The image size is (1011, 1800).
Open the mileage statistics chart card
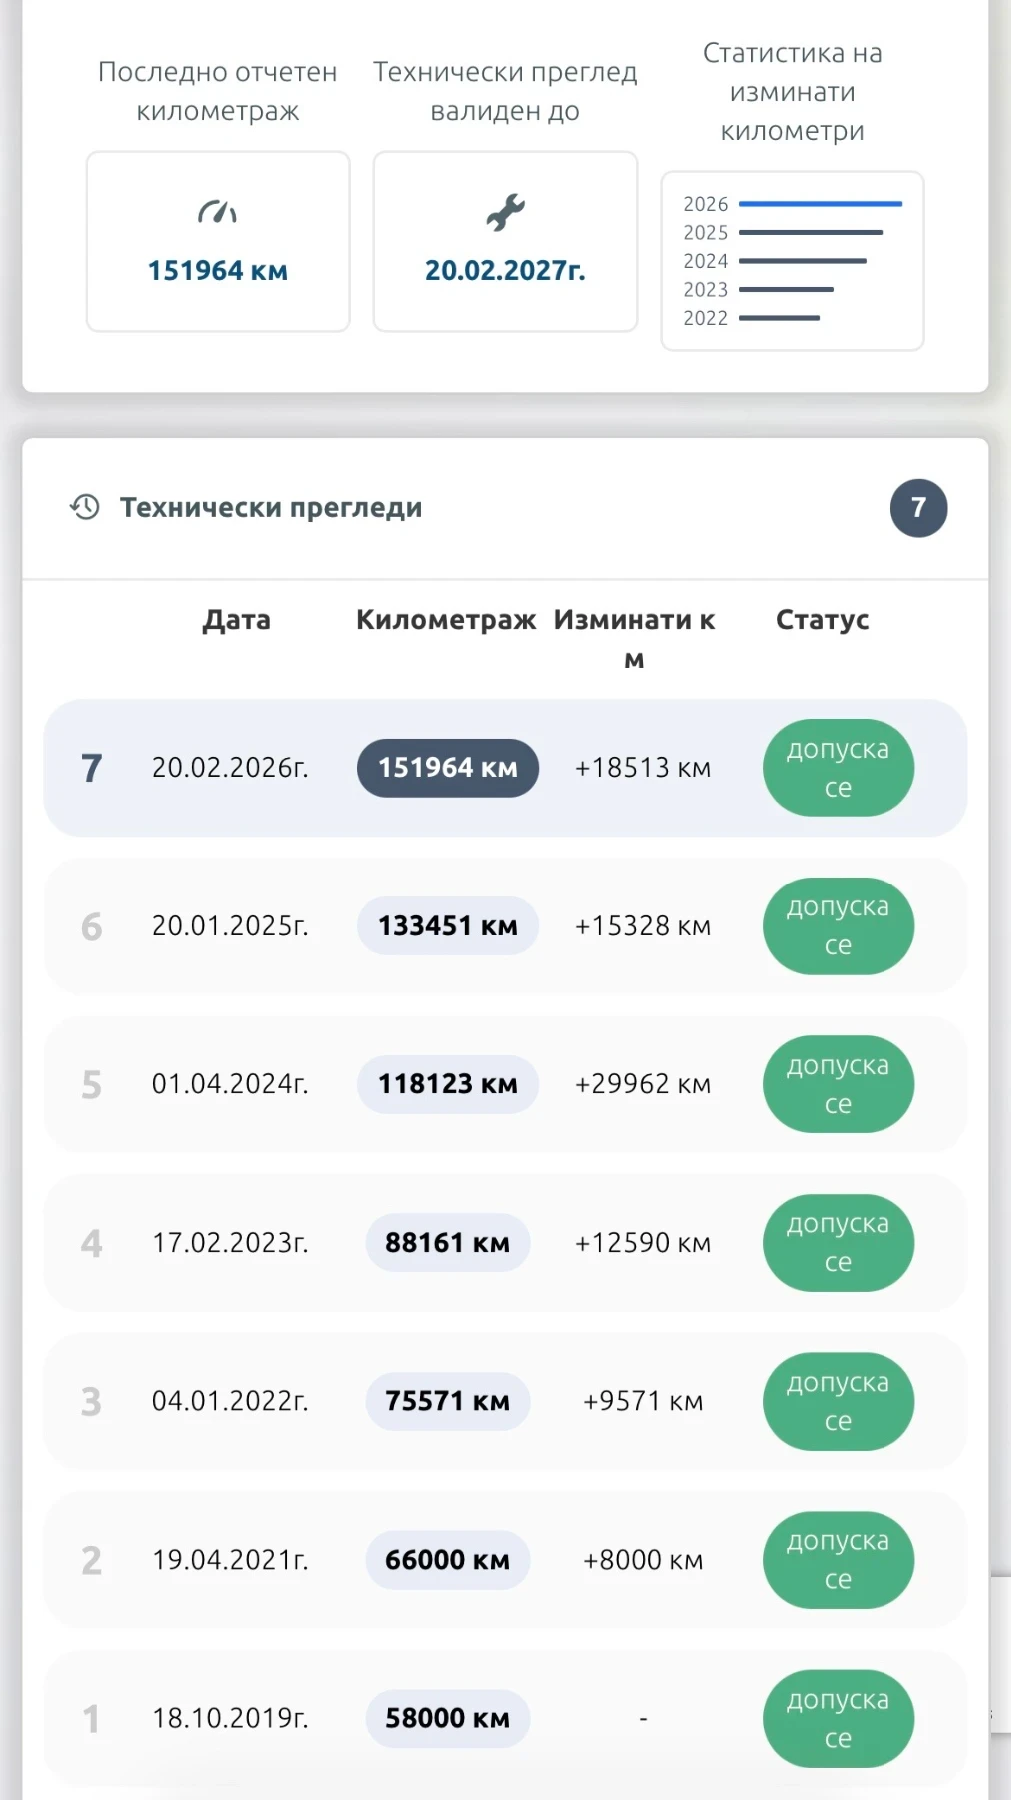[x=792, y=261]
